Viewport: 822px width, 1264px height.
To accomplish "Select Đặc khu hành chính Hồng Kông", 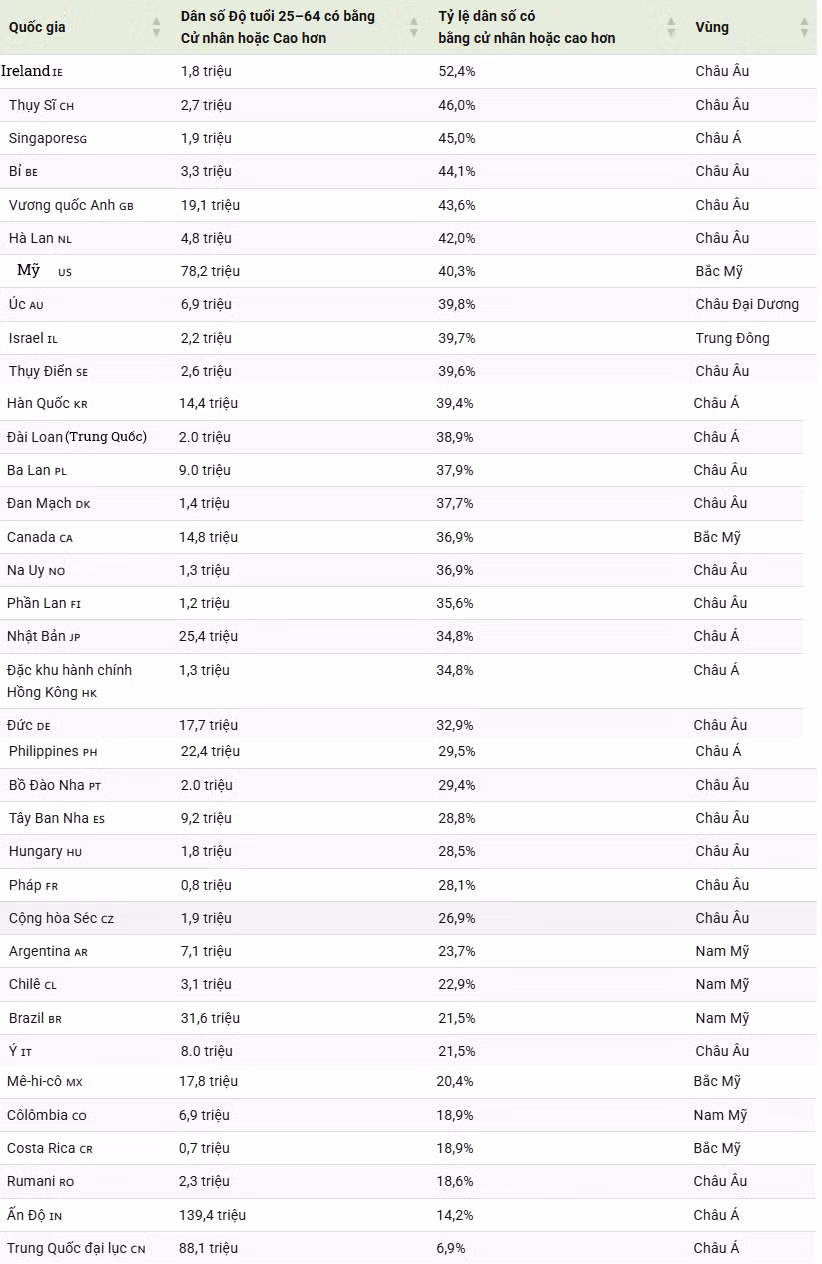I will [69, 681].
